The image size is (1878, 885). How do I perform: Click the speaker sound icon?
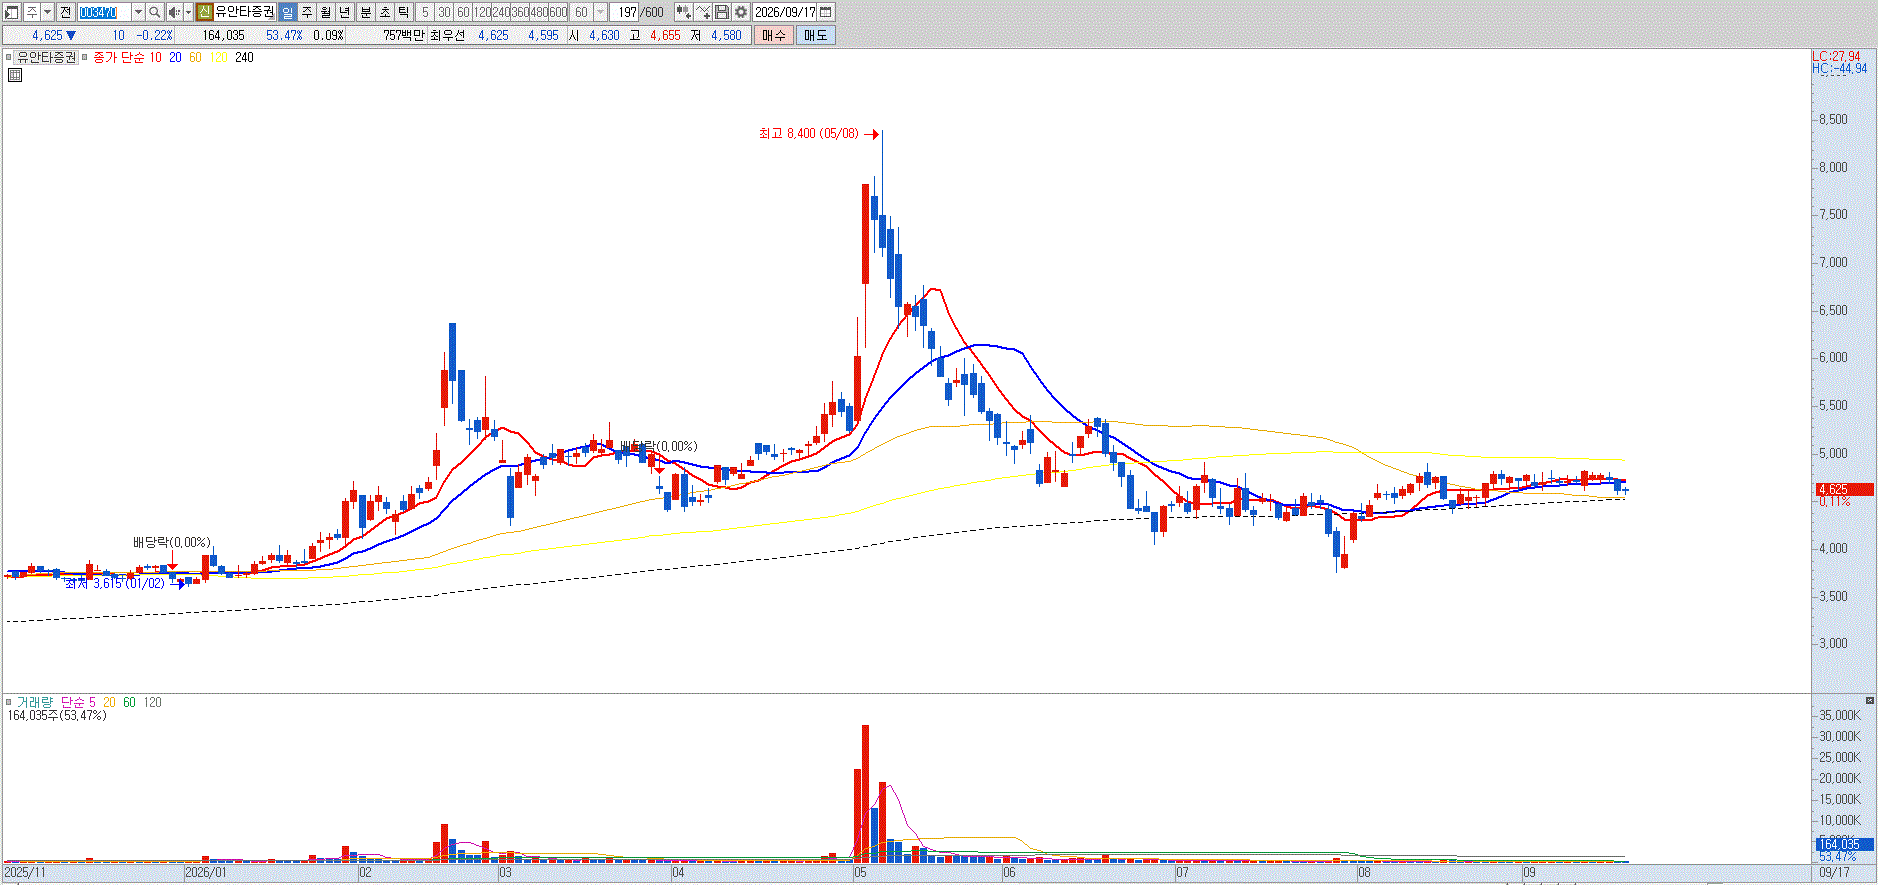point(174,12)
